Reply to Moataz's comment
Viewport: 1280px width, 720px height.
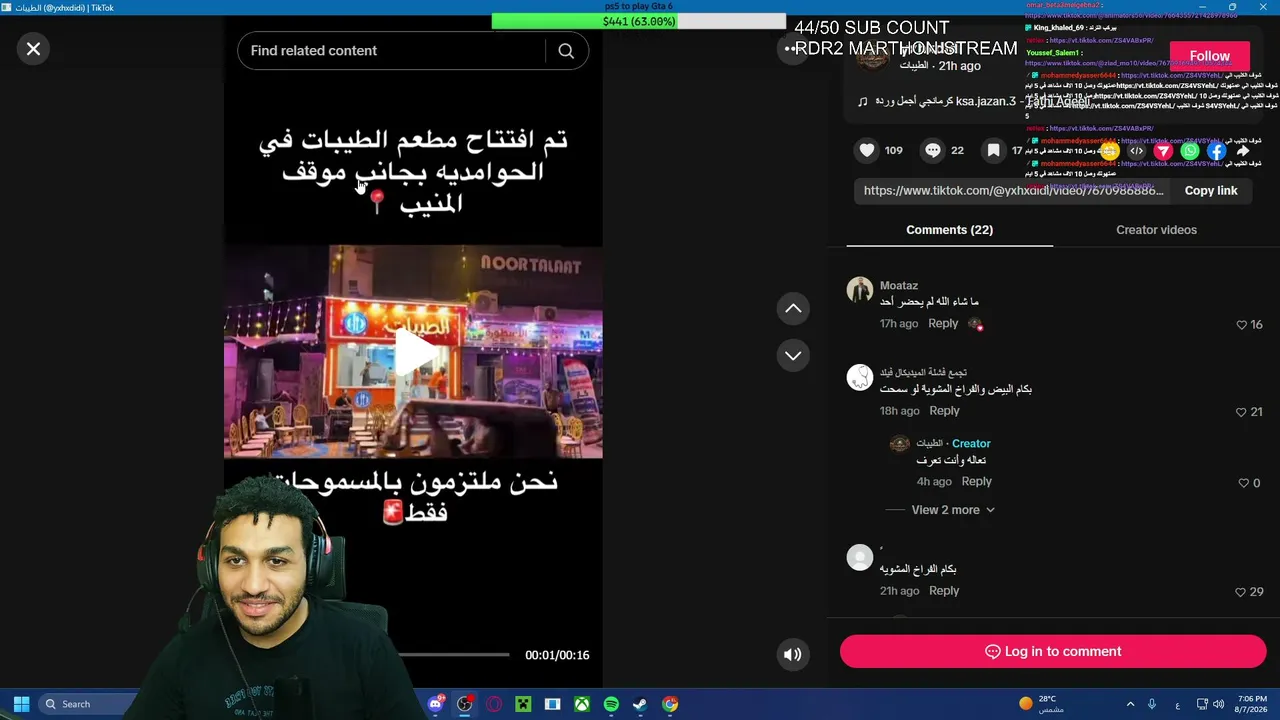(943, 324)
